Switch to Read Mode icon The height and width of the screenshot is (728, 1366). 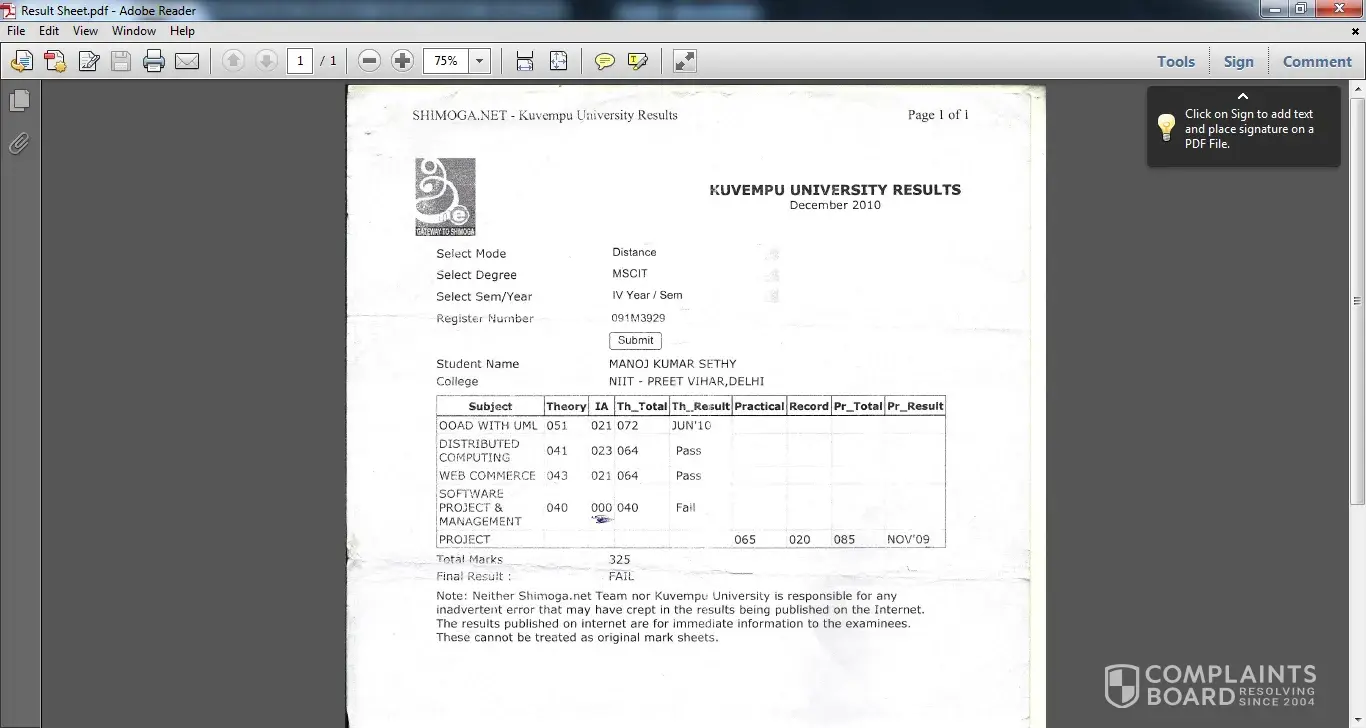tap(685, 61)
